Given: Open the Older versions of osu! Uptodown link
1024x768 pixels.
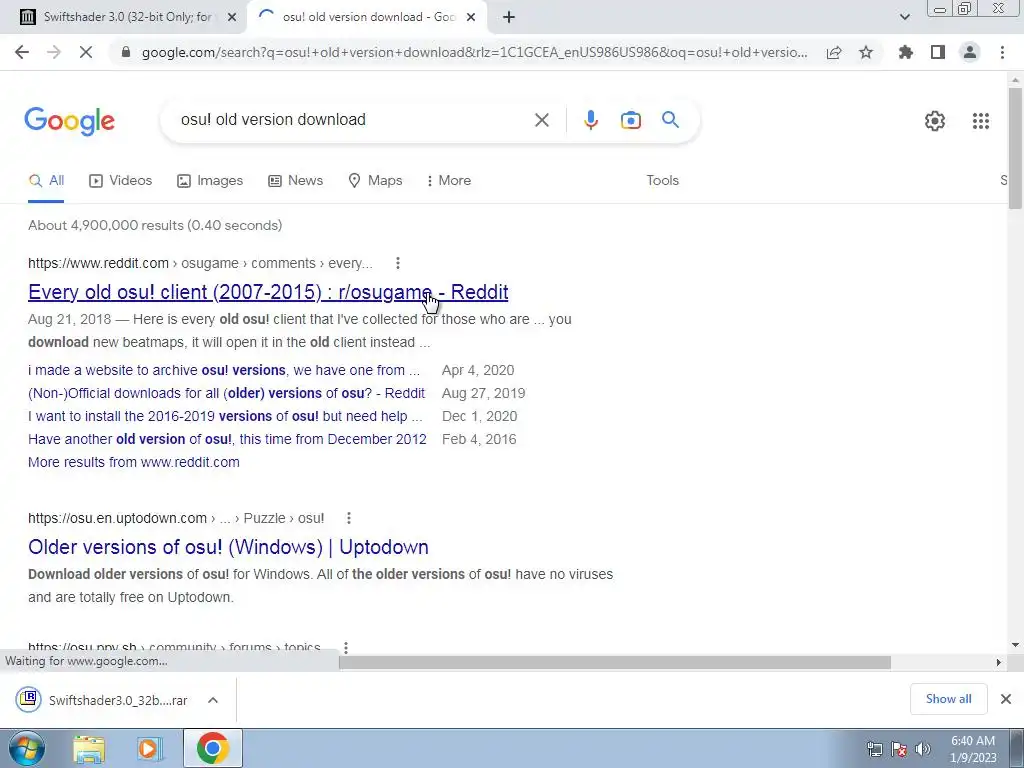Looking at the screenshot, I should point(228,547).
